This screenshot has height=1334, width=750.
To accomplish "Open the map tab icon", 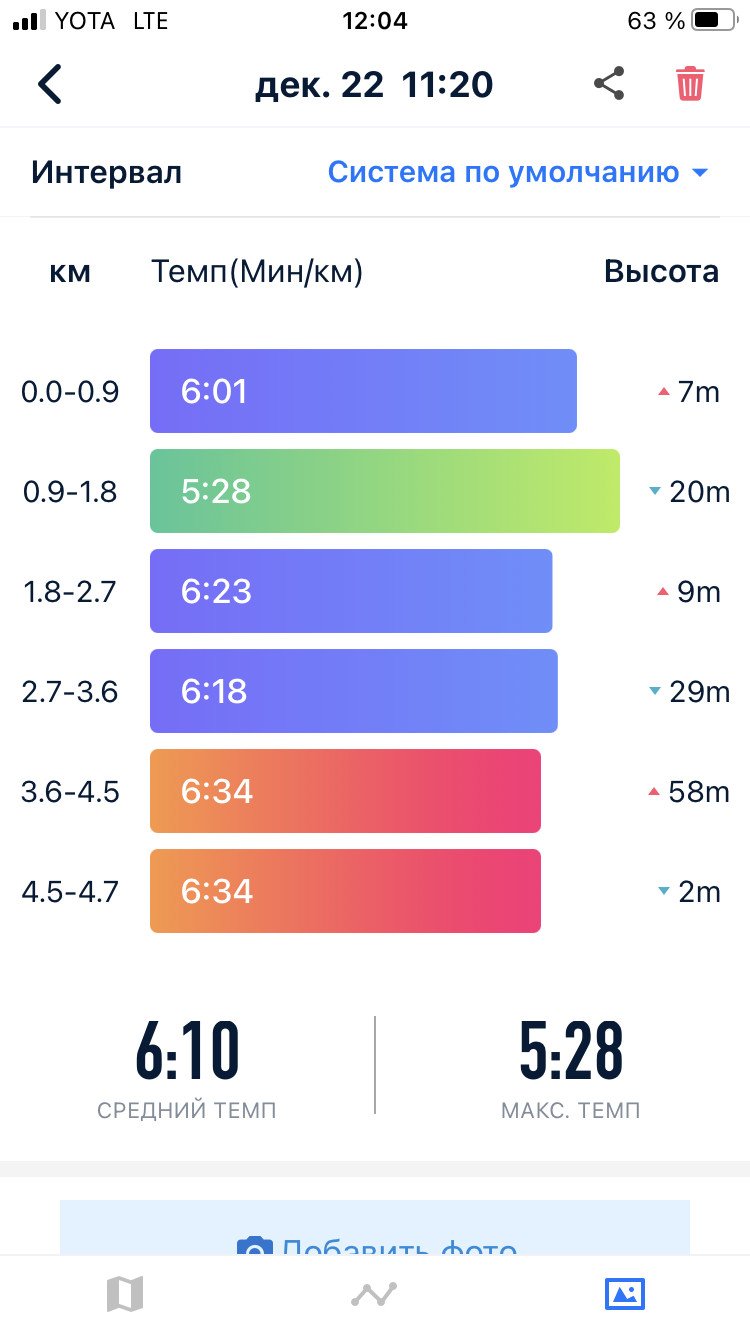I will [125, 1294].
